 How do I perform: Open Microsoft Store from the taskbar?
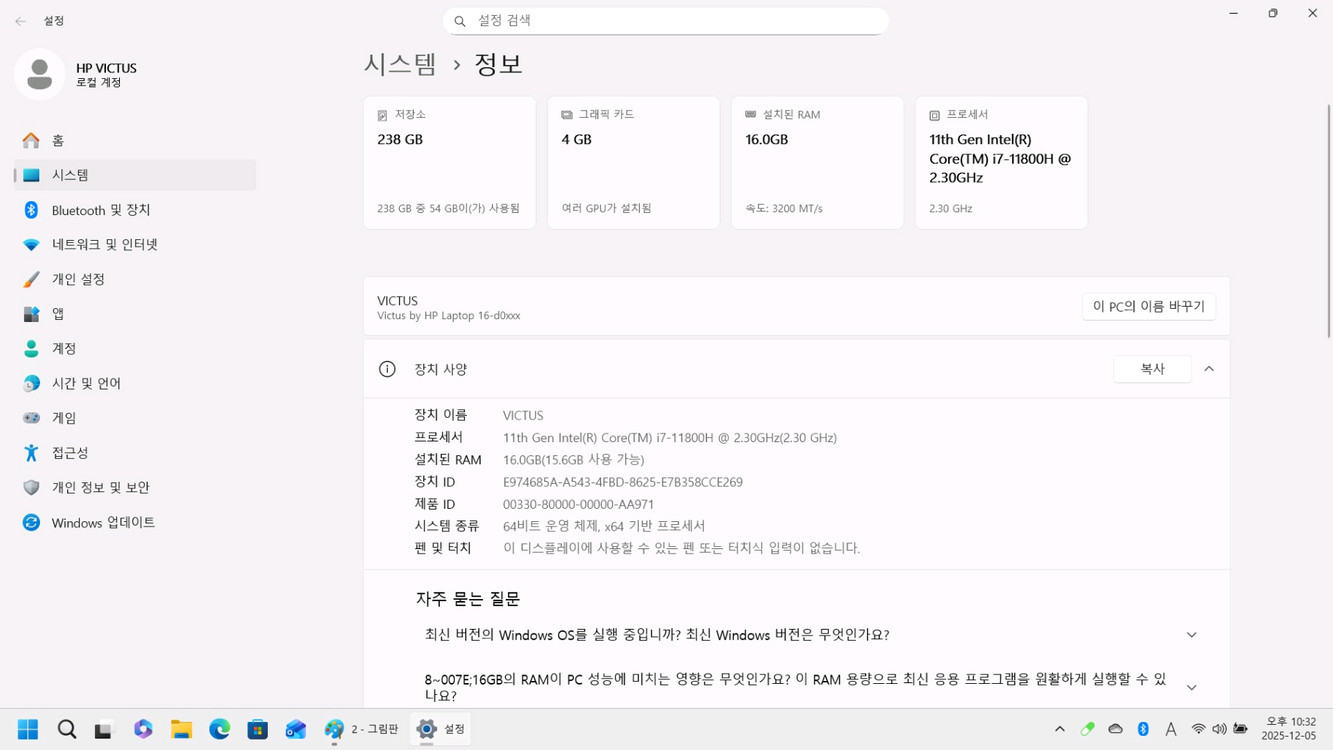pos(258,729)
